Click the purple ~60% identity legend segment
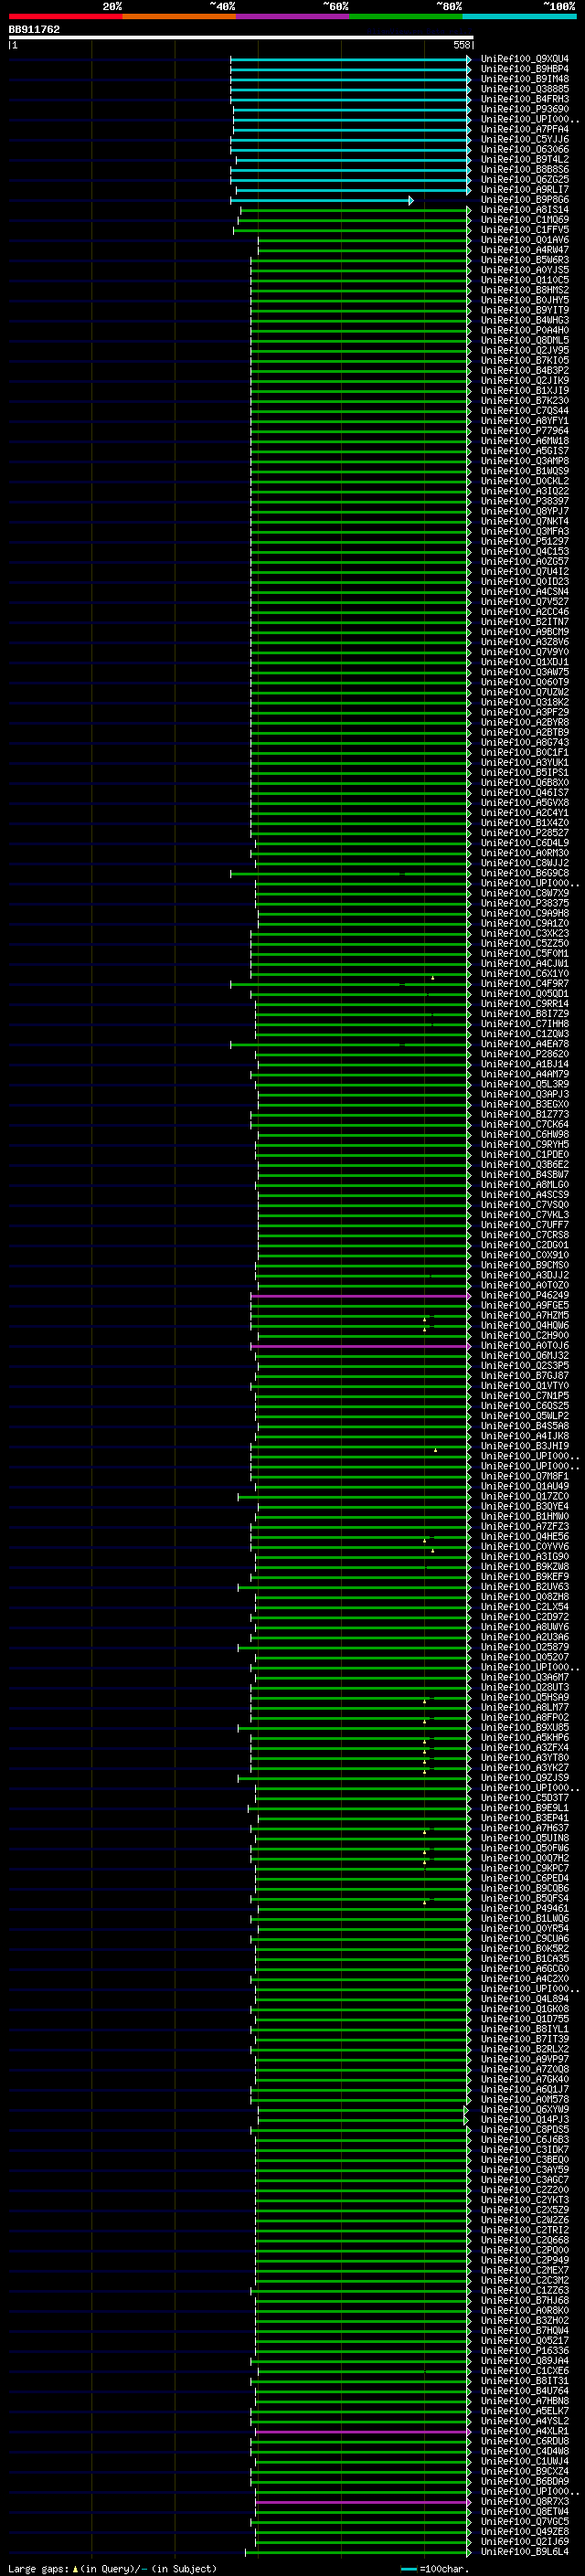Viewport: 585px width, 2576px height. pyautogui.click(x=292, y=16)
